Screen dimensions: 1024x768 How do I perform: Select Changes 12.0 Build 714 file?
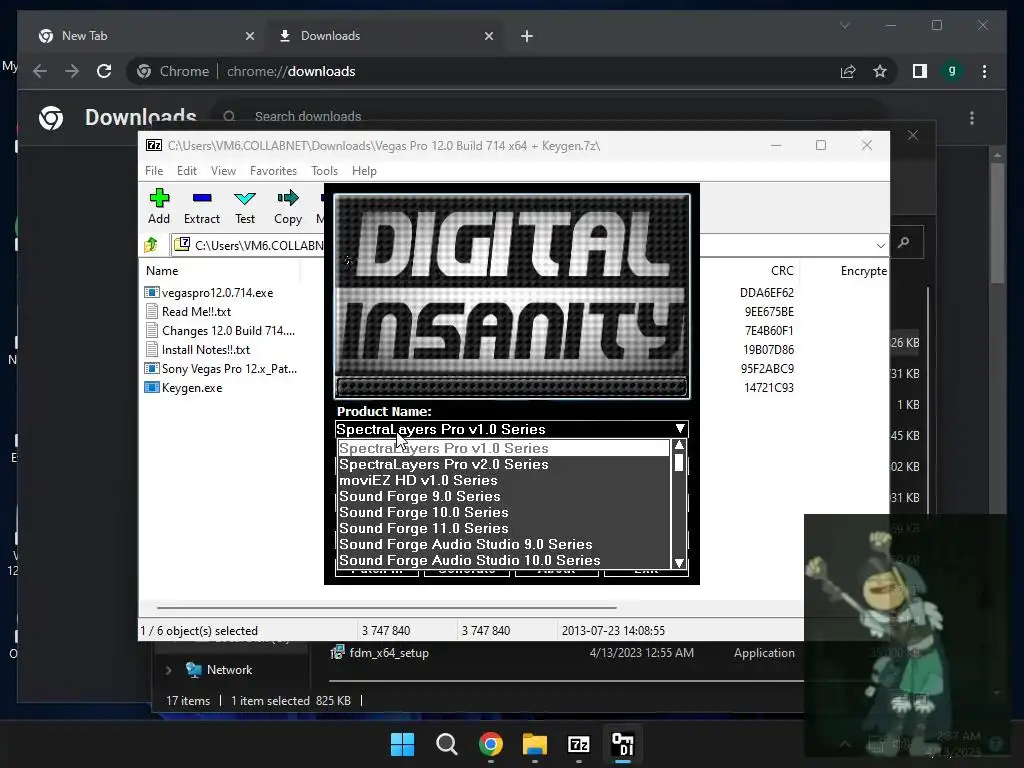[220, 330]
